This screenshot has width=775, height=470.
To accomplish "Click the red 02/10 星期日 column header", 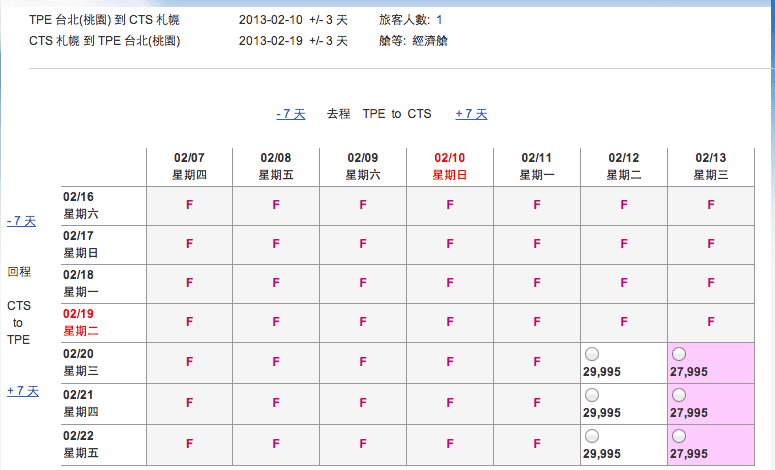I will coord(449,166).
